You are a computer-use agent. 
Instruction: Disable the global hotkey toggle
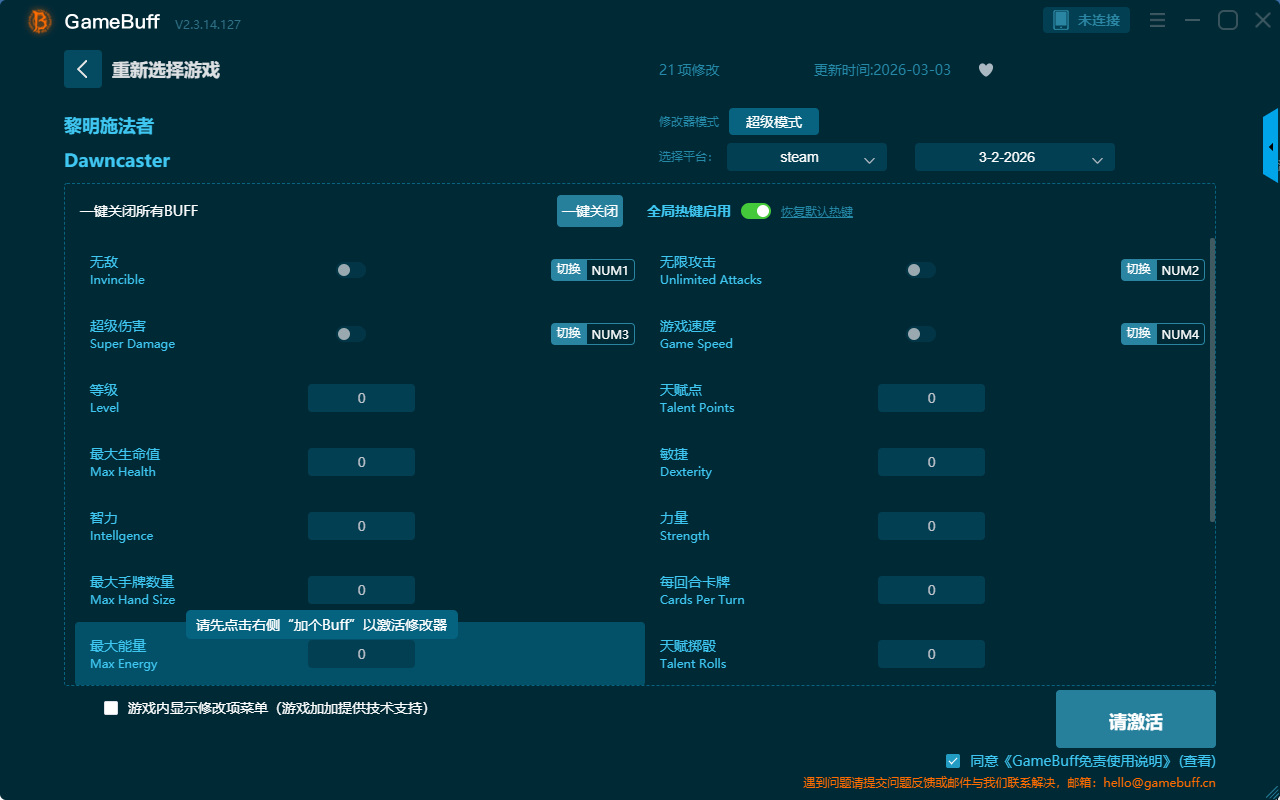point(756,211)
